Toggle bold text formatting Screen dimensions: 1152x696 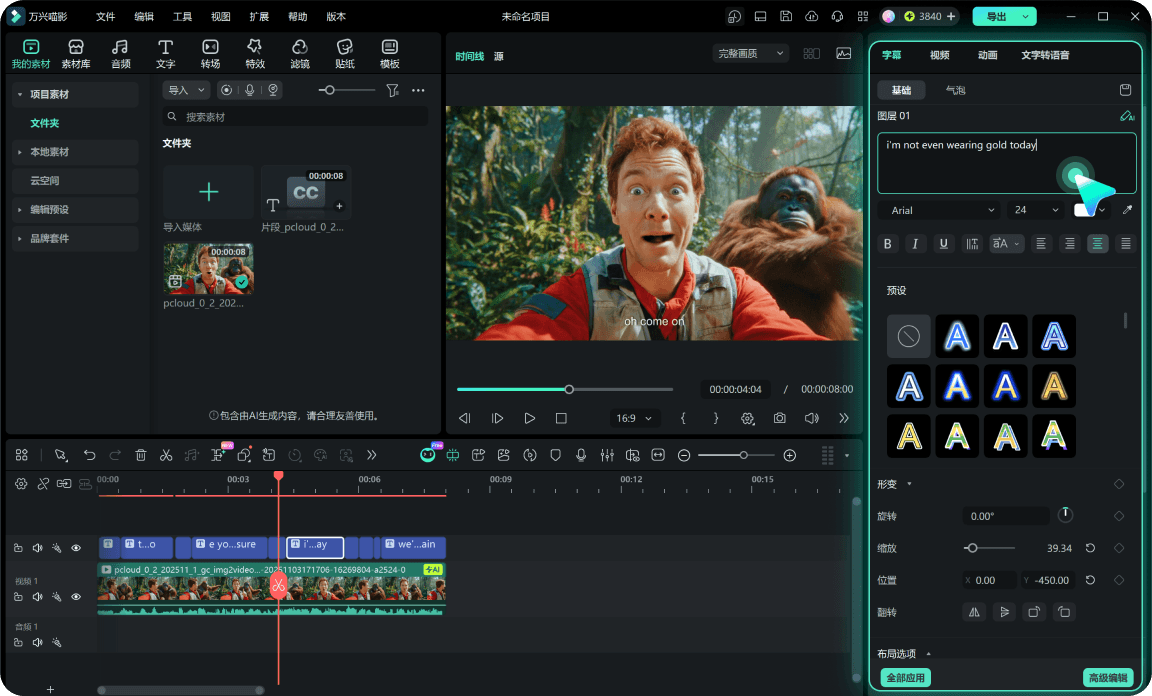click(888, 244)
